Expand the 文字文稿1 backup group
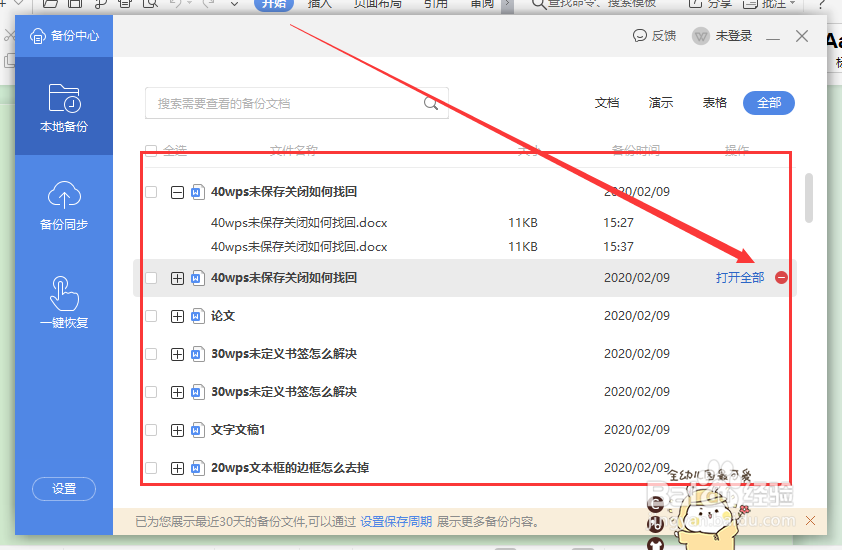 [177, 430]
